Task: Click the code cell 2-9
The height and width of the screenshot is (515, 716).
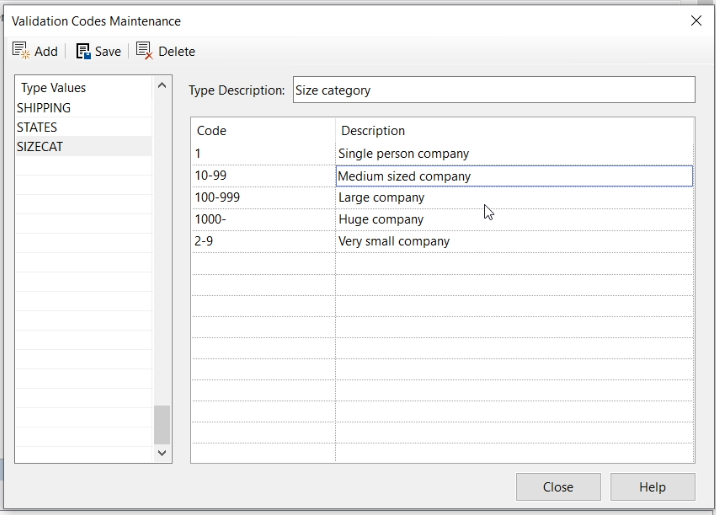Action: point(262,242)
